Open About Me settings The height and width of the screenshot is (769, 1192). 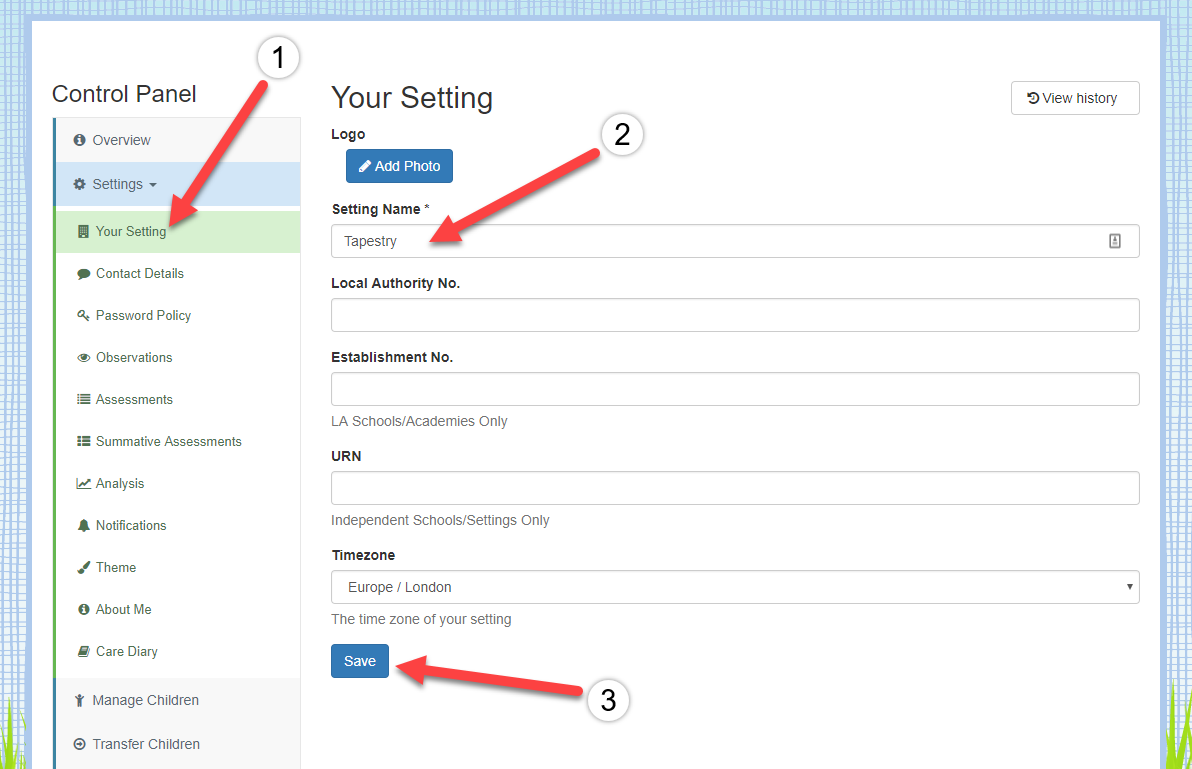[x=179, y=609]
